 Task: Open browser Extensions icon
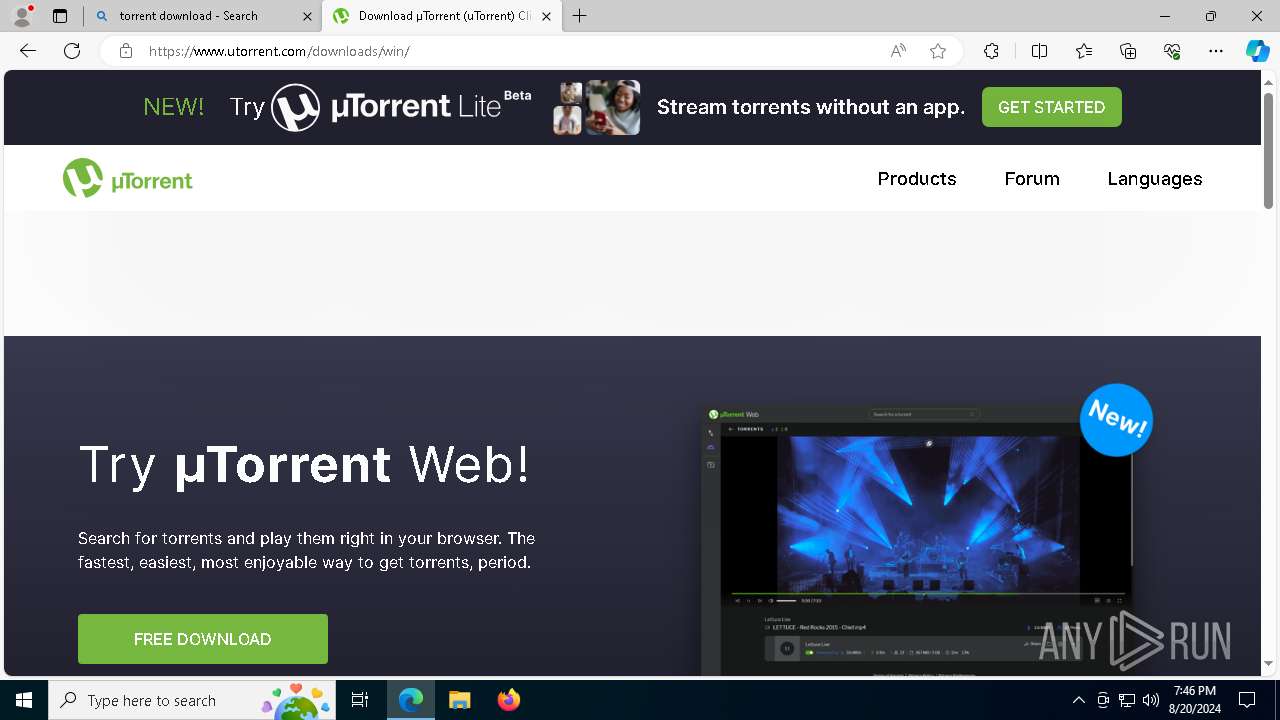tap(991, 51)
